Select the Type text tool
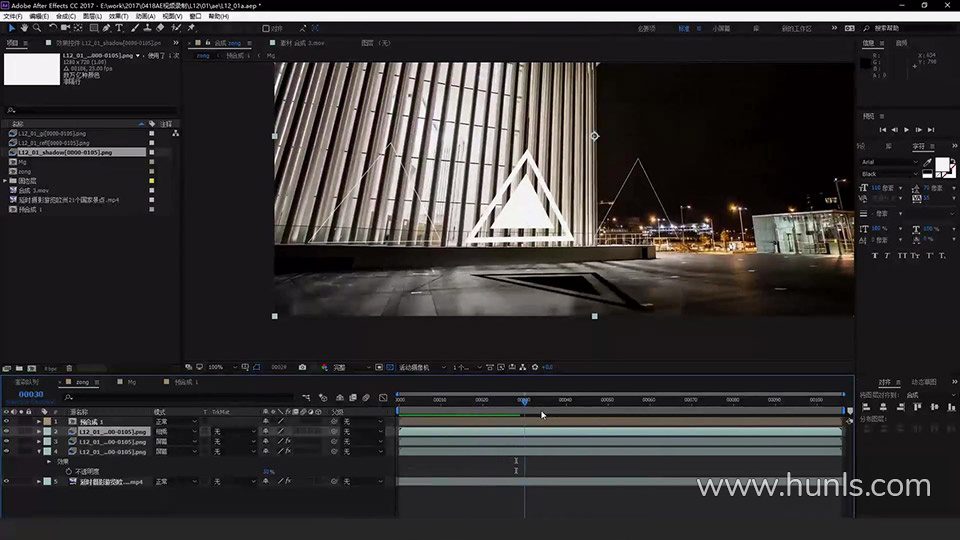Viewport: 960px width, 540px height. coord(119,28)
